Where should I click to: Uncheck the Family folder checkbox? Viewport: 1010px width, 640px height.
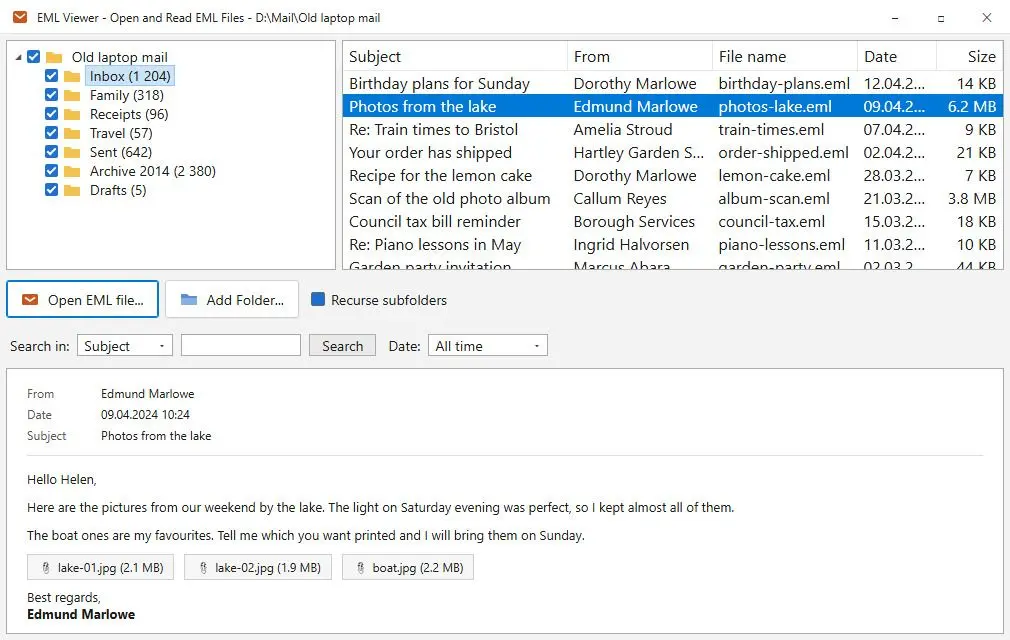click(x=52, y=95)
